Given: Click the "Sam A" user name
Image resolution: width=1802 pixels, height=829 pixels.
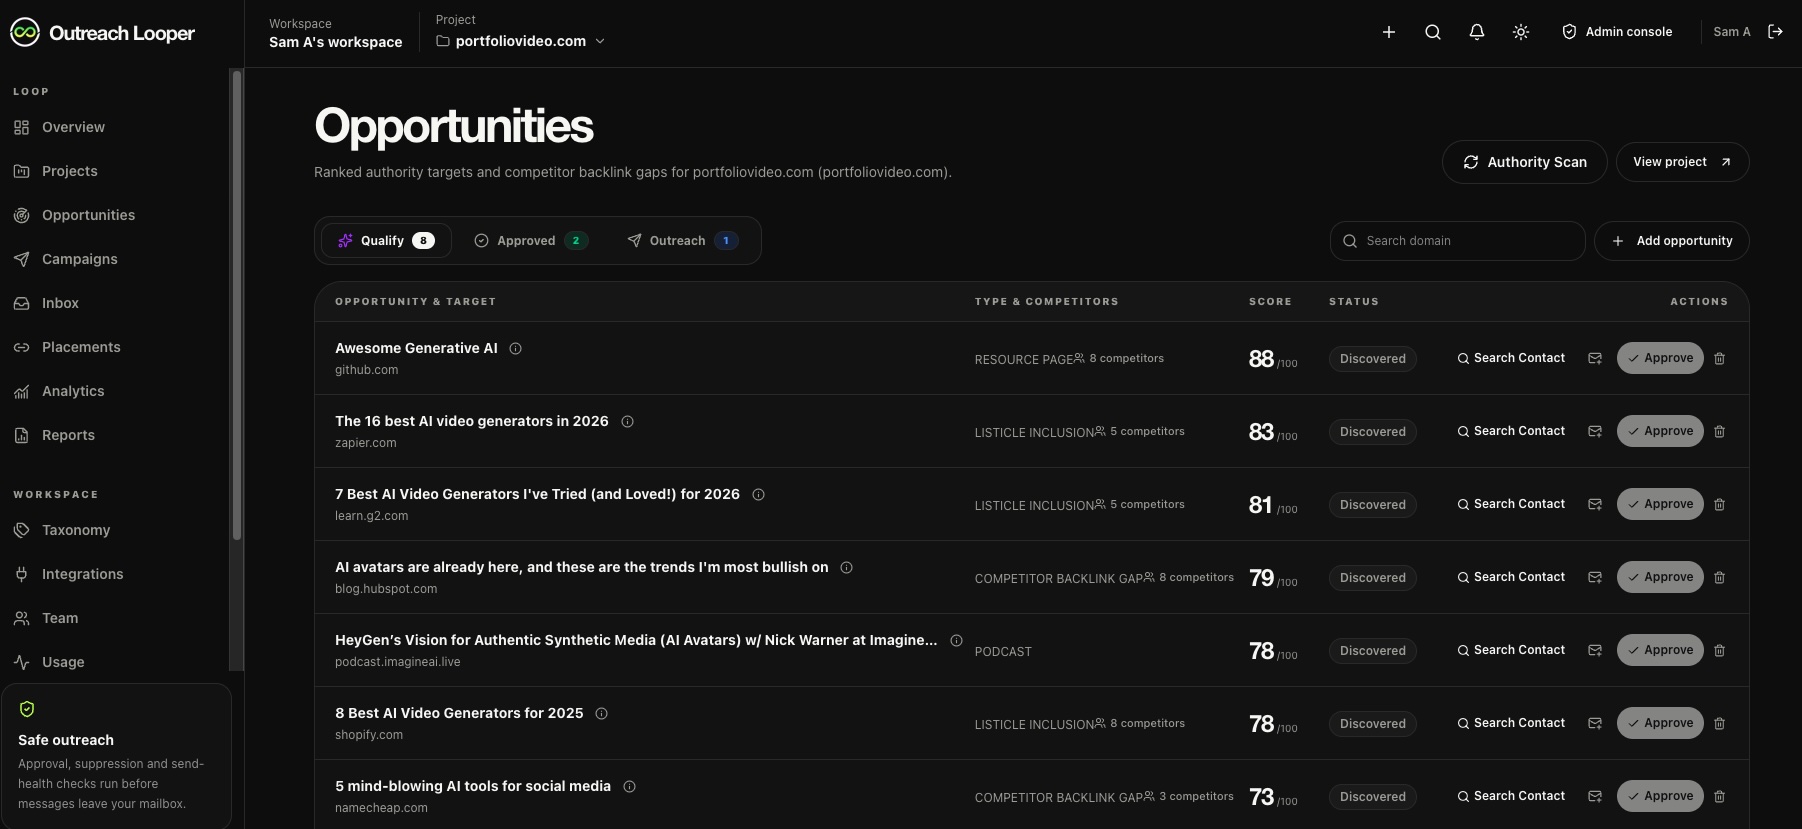Looking at the screenshot, I should 1732,32.
